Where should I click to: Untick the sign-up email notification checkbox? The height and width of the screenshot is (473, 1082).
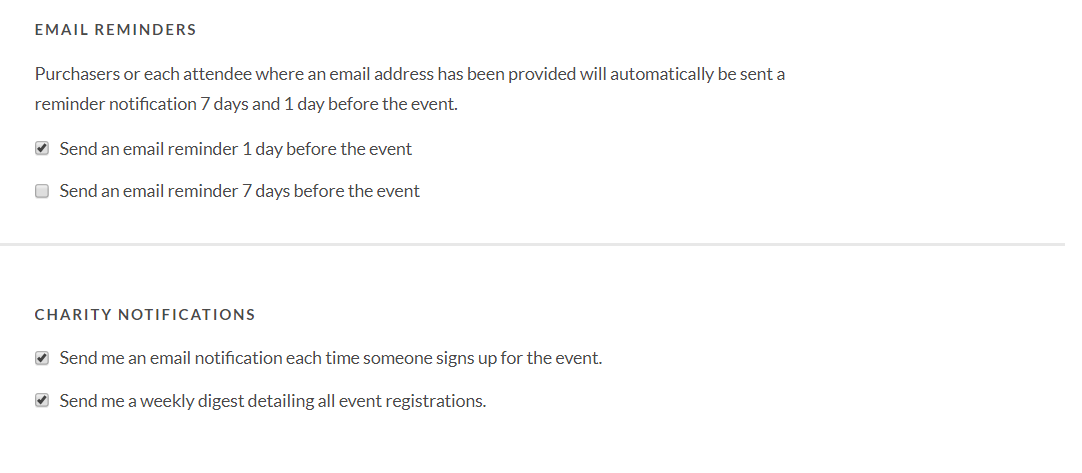pyautogui.click(x=42, y=358)
